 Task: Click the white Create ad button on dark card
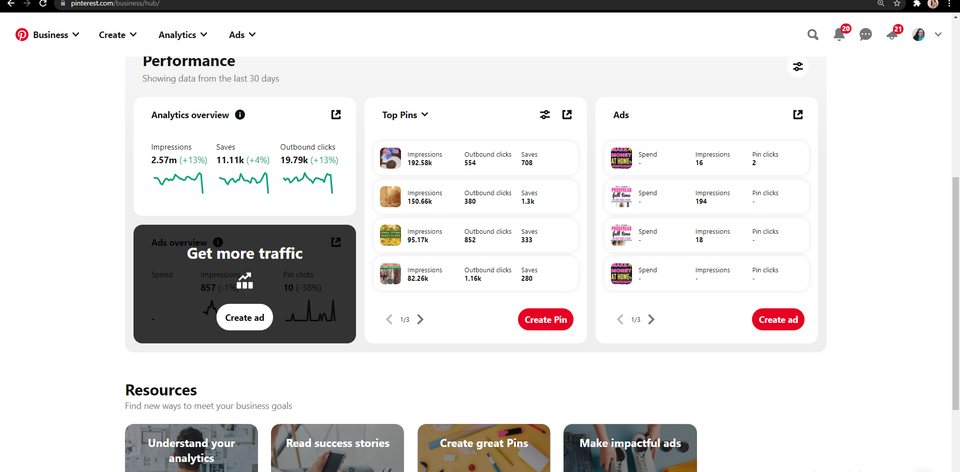click(244, 317)
